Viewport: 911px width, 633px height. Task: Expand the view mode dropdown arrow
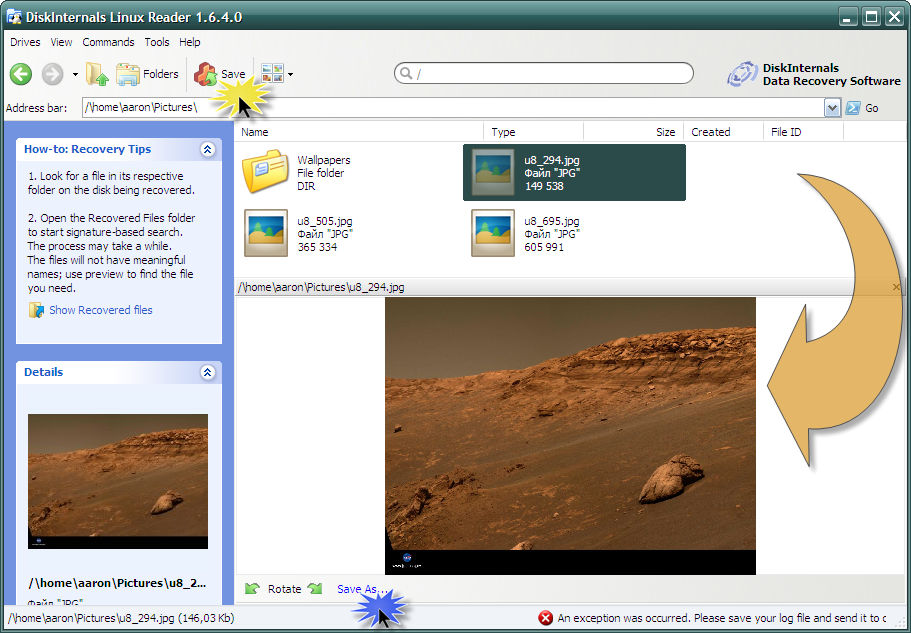click(x=290, y=74)
